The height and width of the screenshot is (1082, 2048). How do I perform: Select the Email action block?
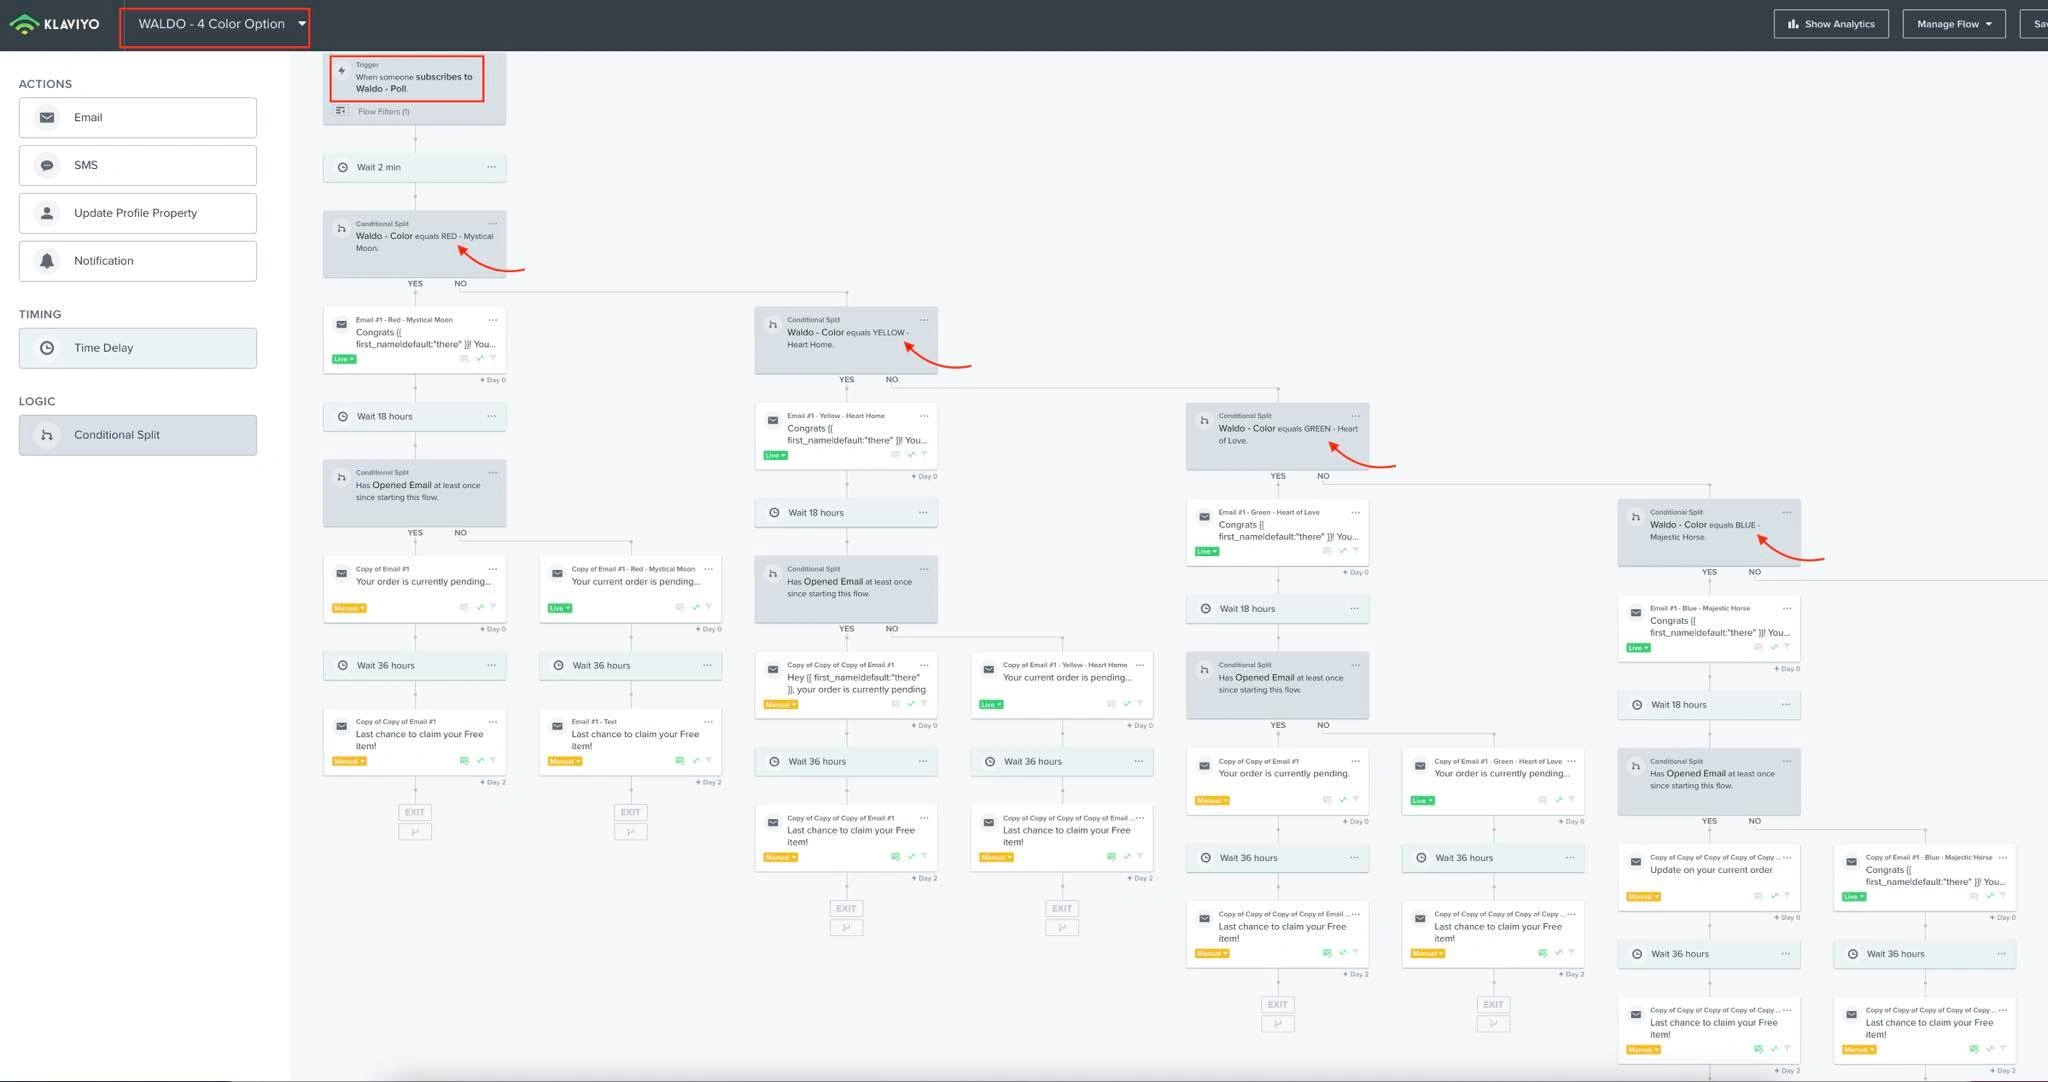tap(137, 118)
